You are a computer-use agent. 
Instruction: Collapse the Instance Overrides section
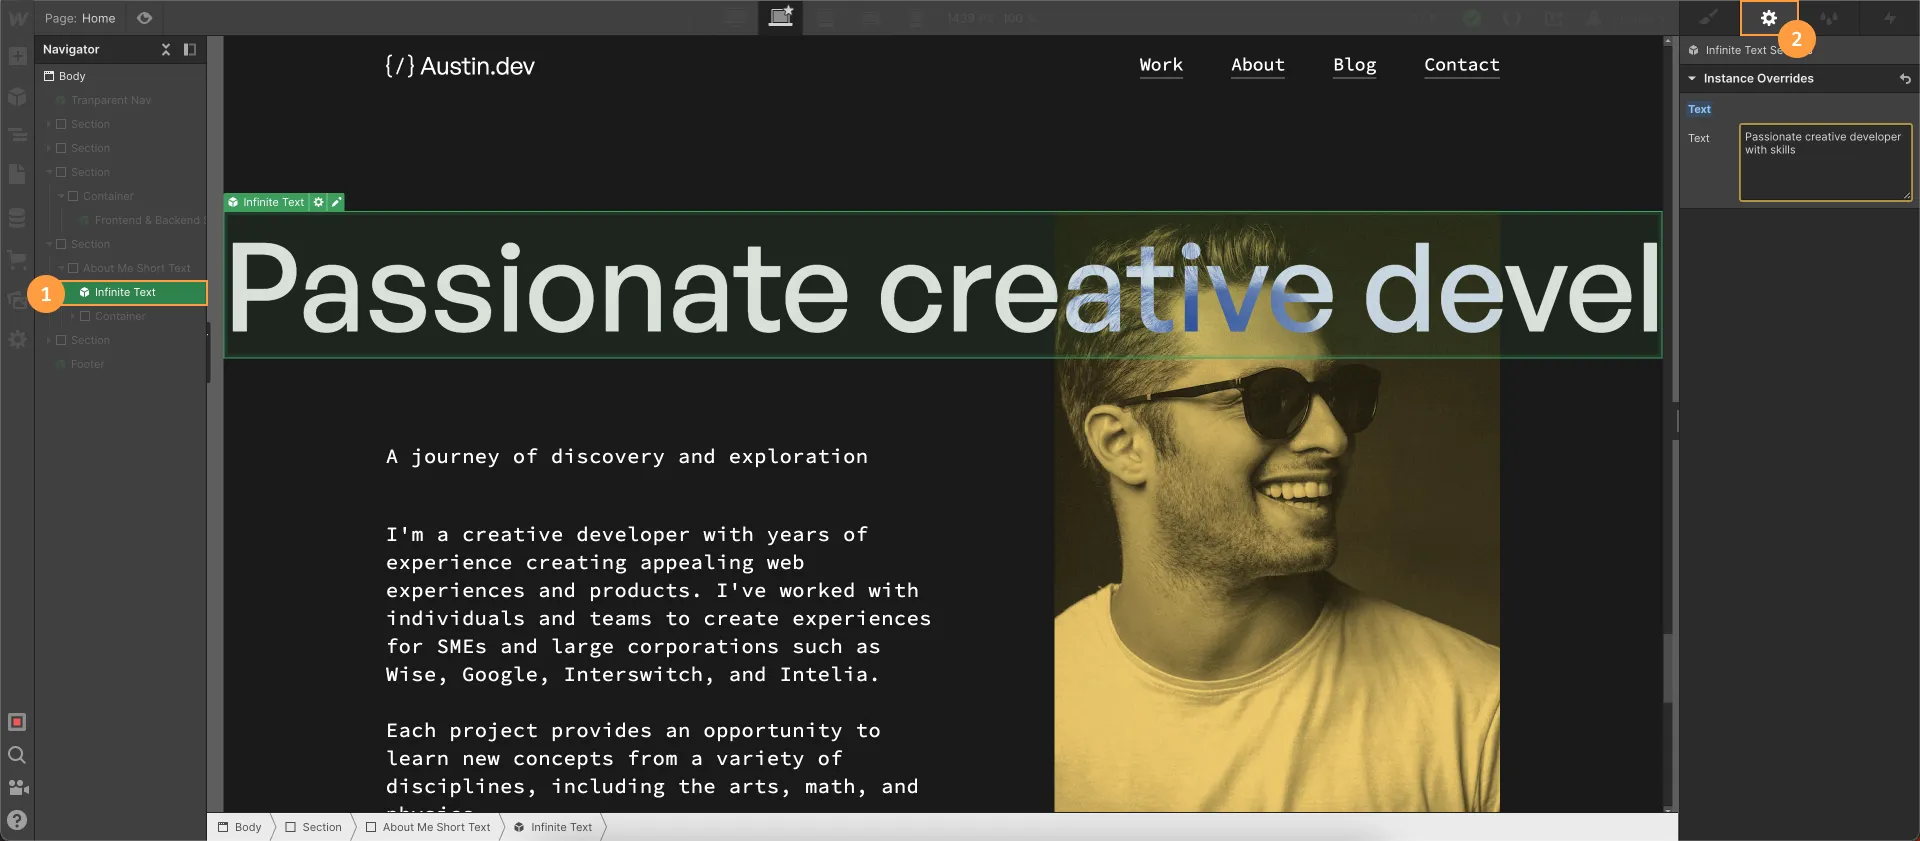[x=1692, y=78]
